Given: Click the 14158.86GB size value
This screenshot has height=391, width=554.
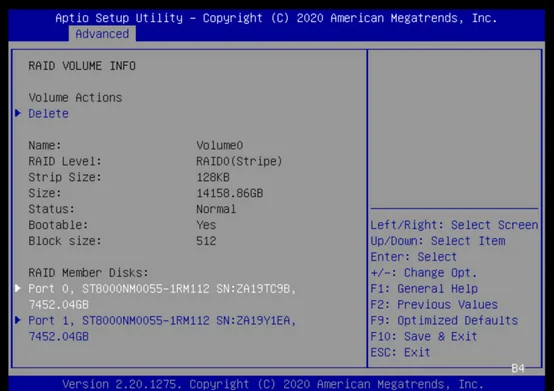Looking at the screenshot, I should [x=230, y=193].
